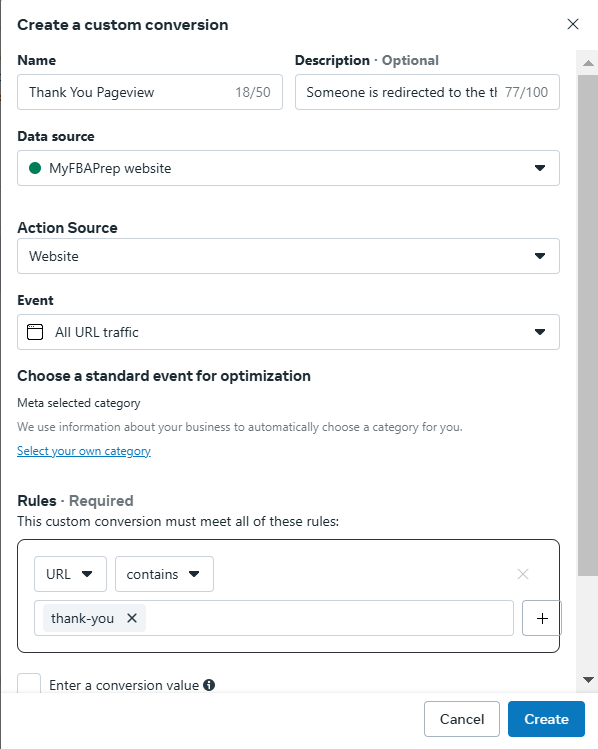This screenshot has height=749, width=598.
Task: Create the custom conversion
Action: coord(546,719)
